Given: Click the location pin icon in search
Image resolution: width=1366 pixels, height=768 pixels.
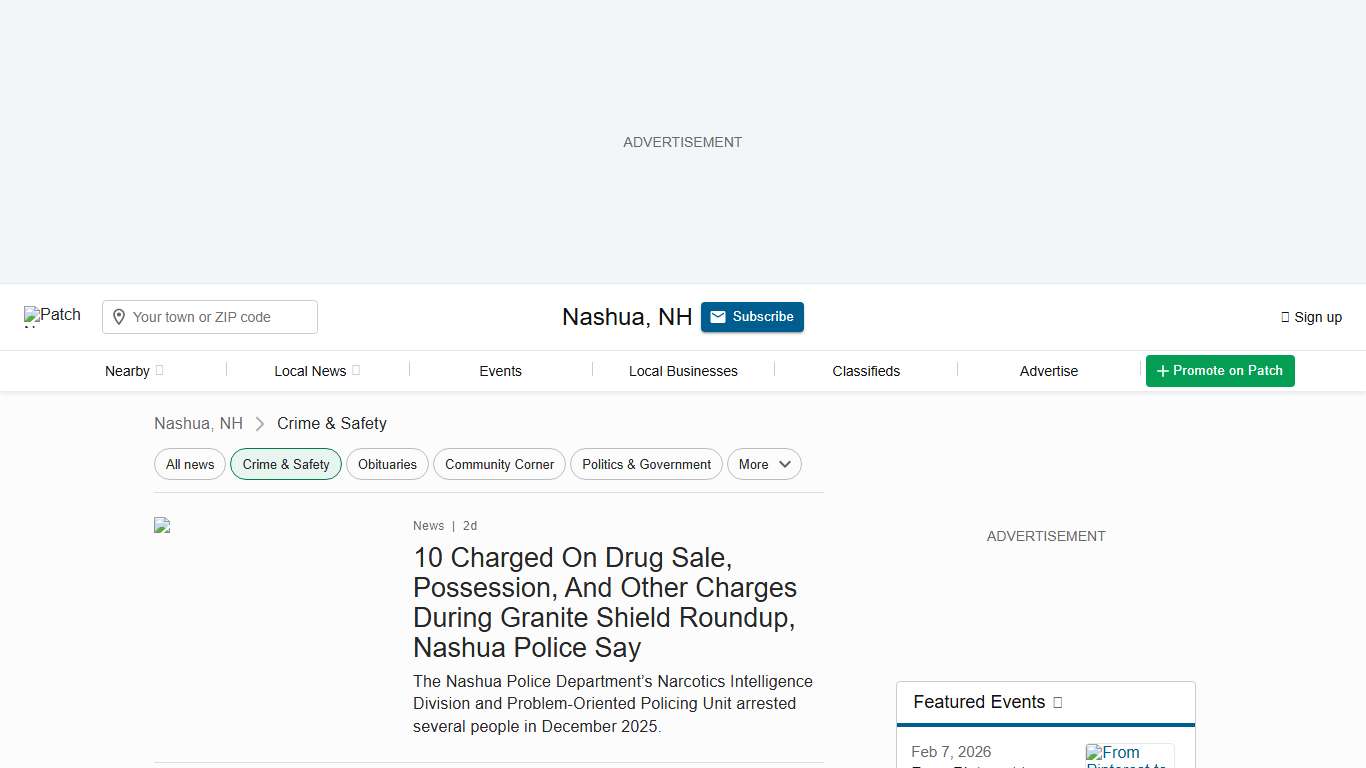Looking at the screenshot, I should (119, 317).
